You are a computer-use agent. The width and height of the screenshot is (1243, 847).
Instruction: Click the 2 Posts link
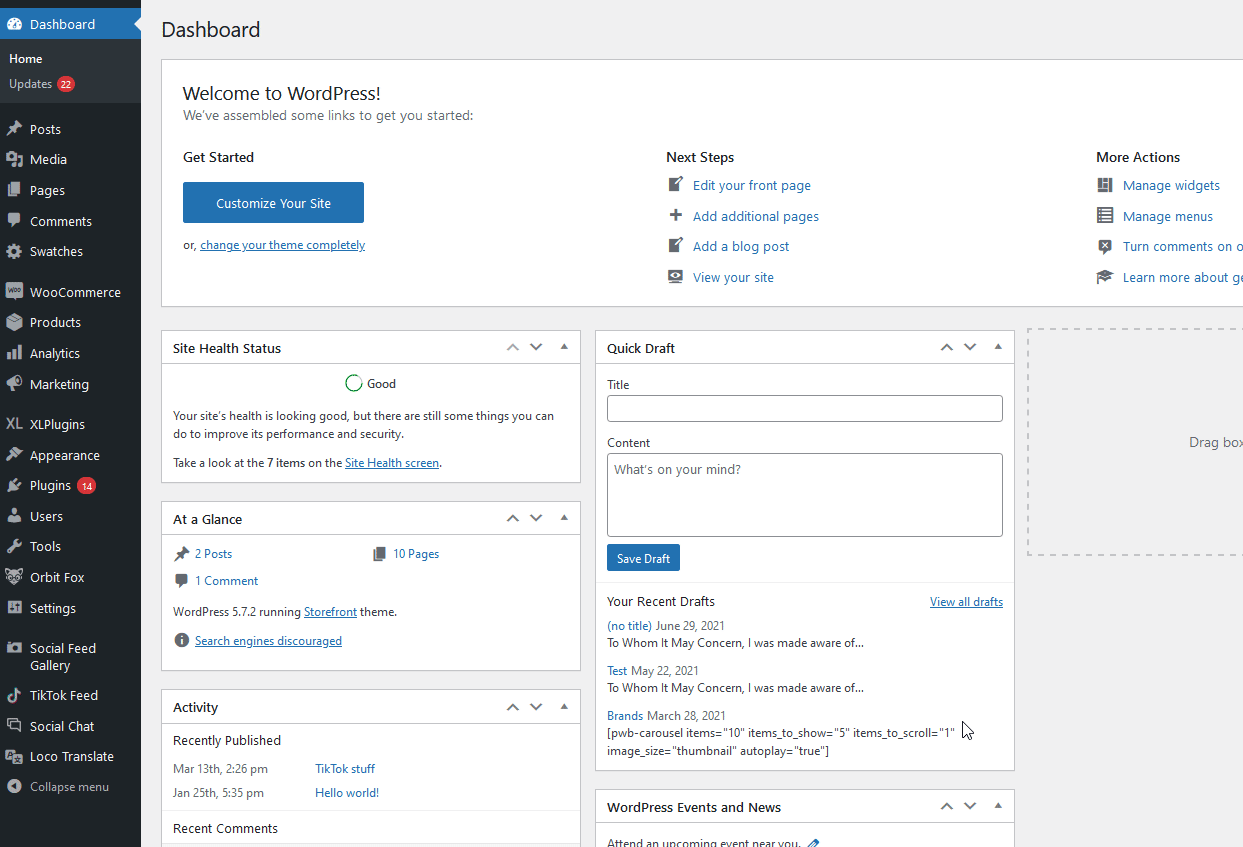point(213,553)
